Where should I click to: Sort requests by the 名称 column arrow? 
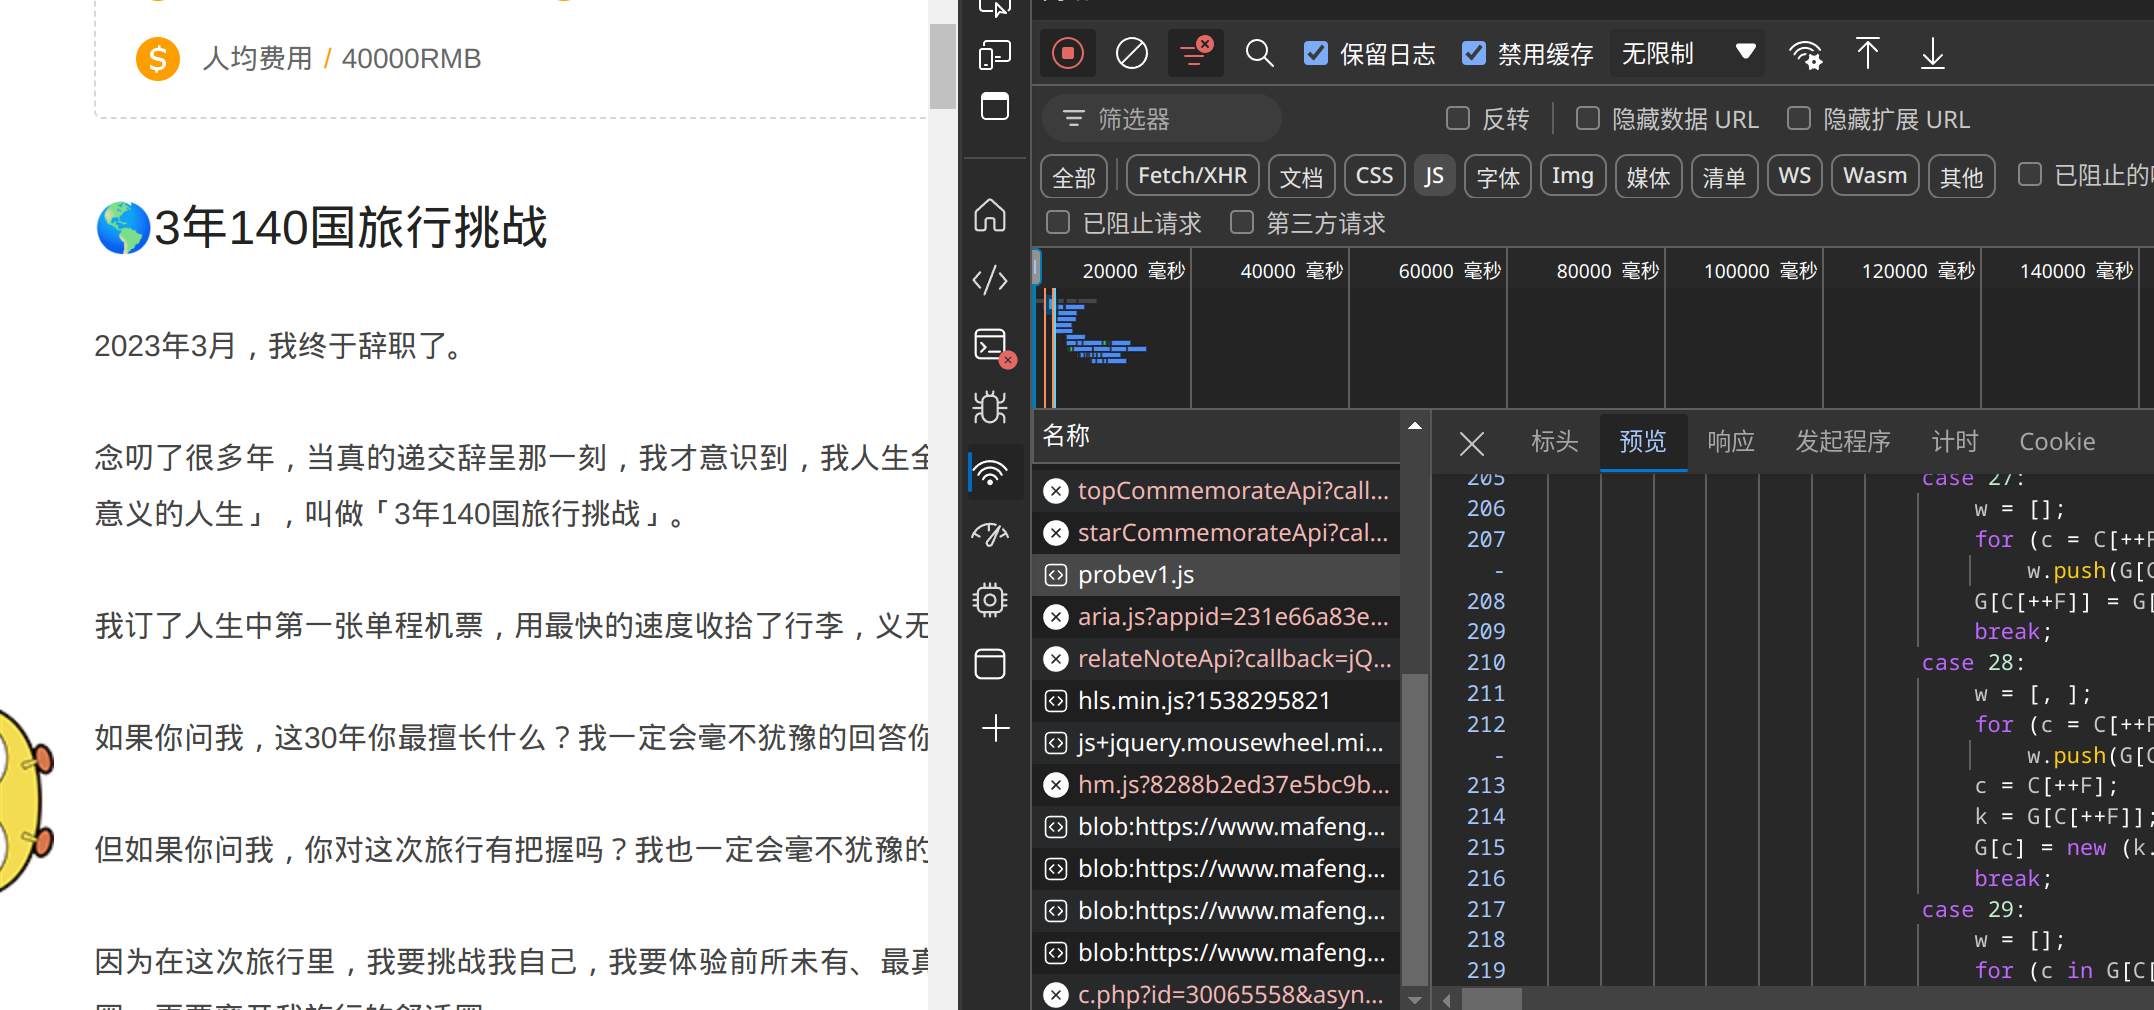pyautogui.click(x=1414, y=427)
